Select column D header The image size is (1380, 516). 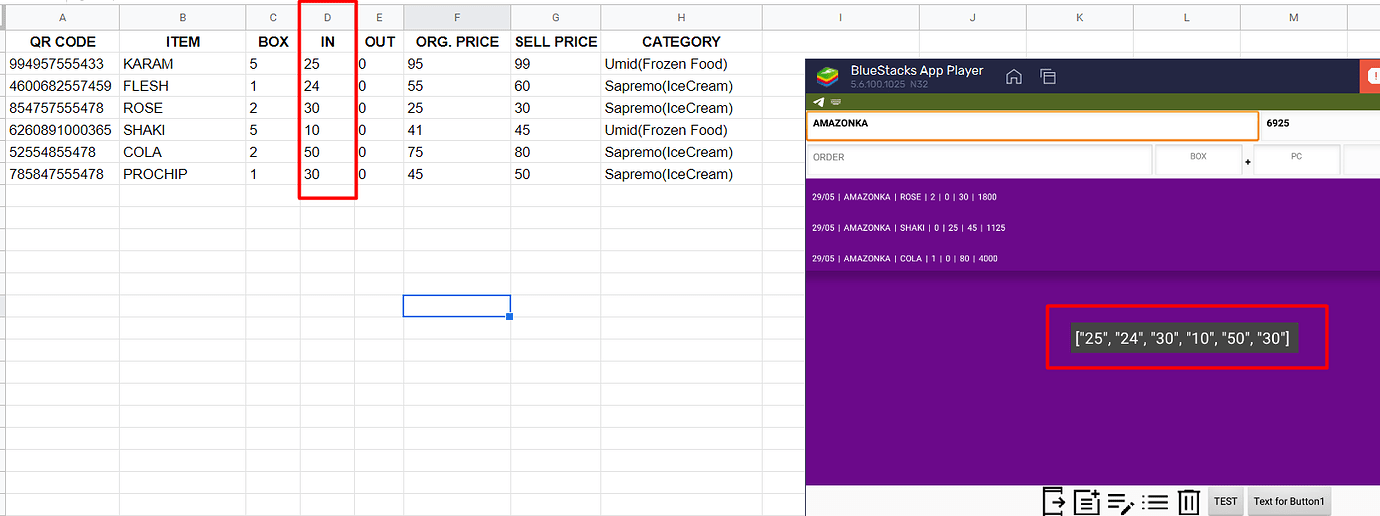tap(327, 18)
